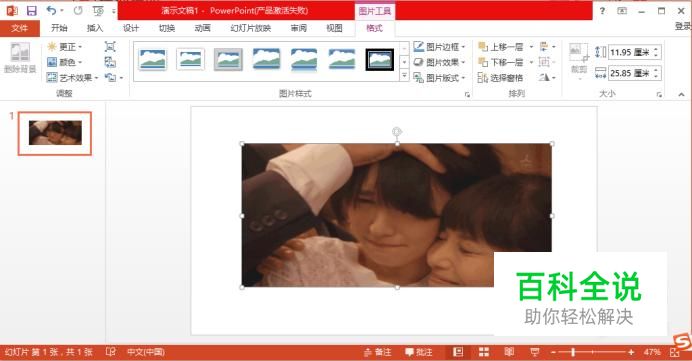Click the compress pictures icon
Viewport: 692px width, 361px height.
tap(110, 46)
